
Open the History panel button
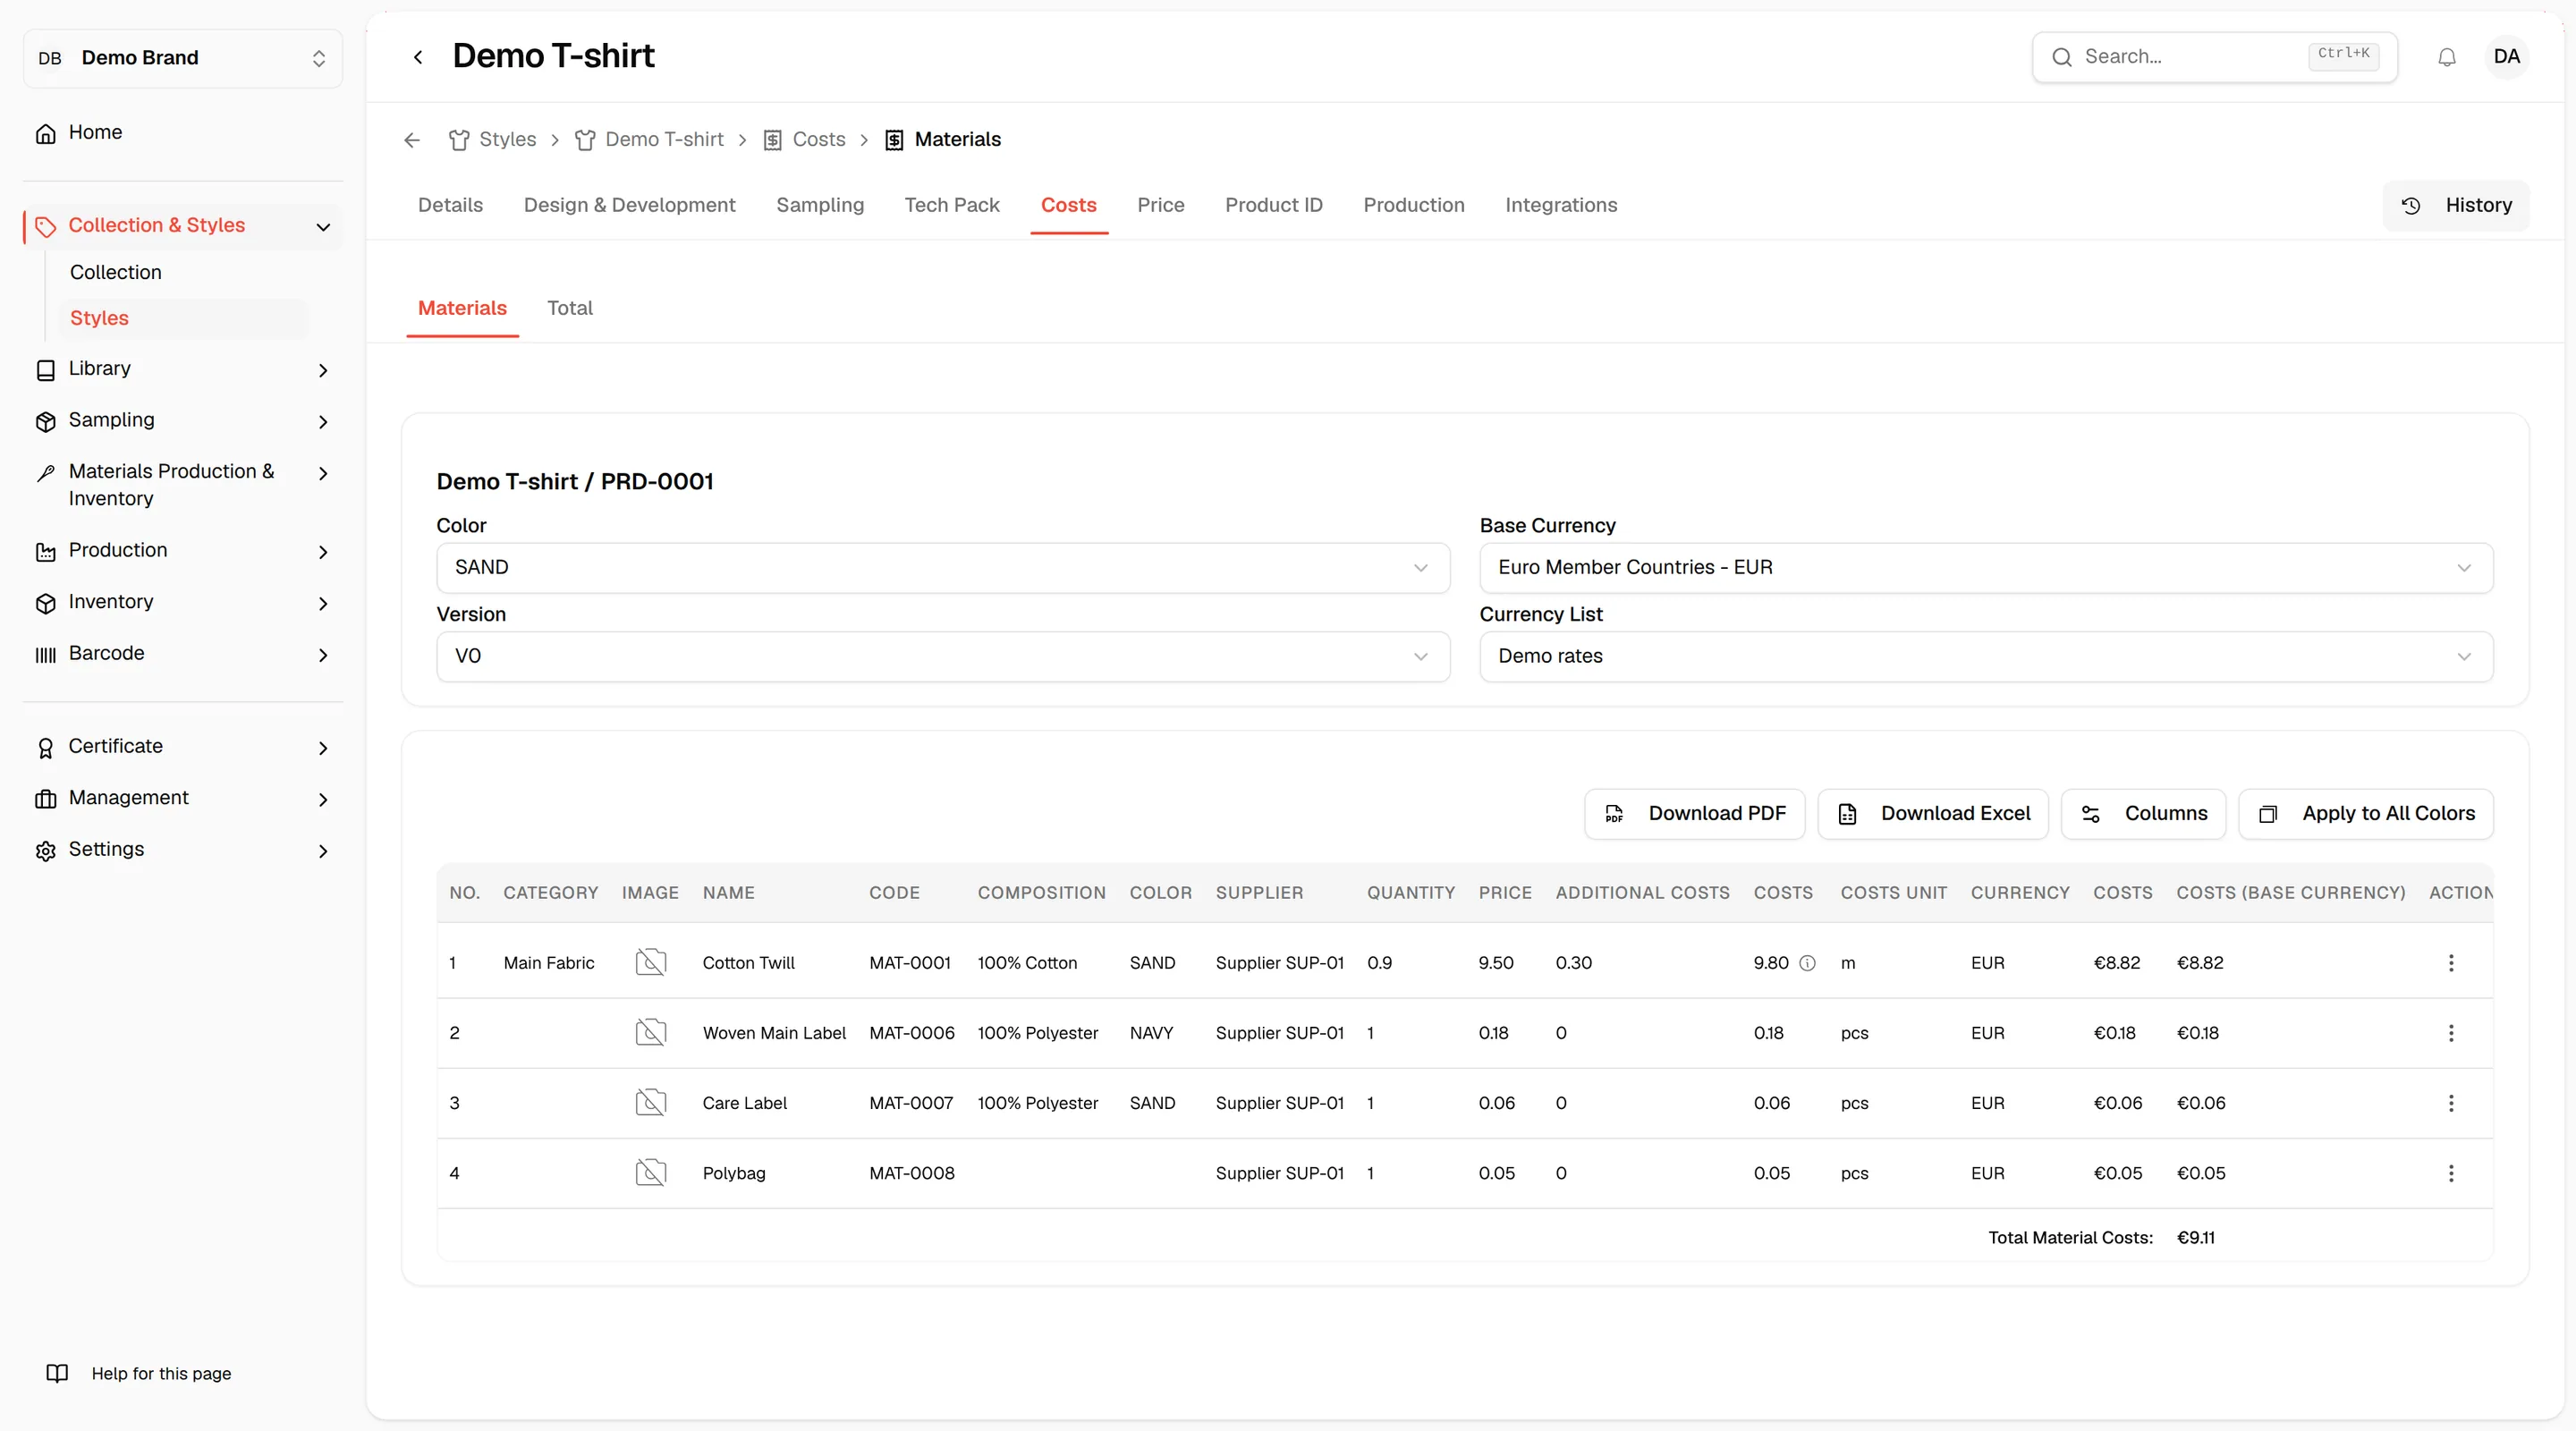(2455, 205)
